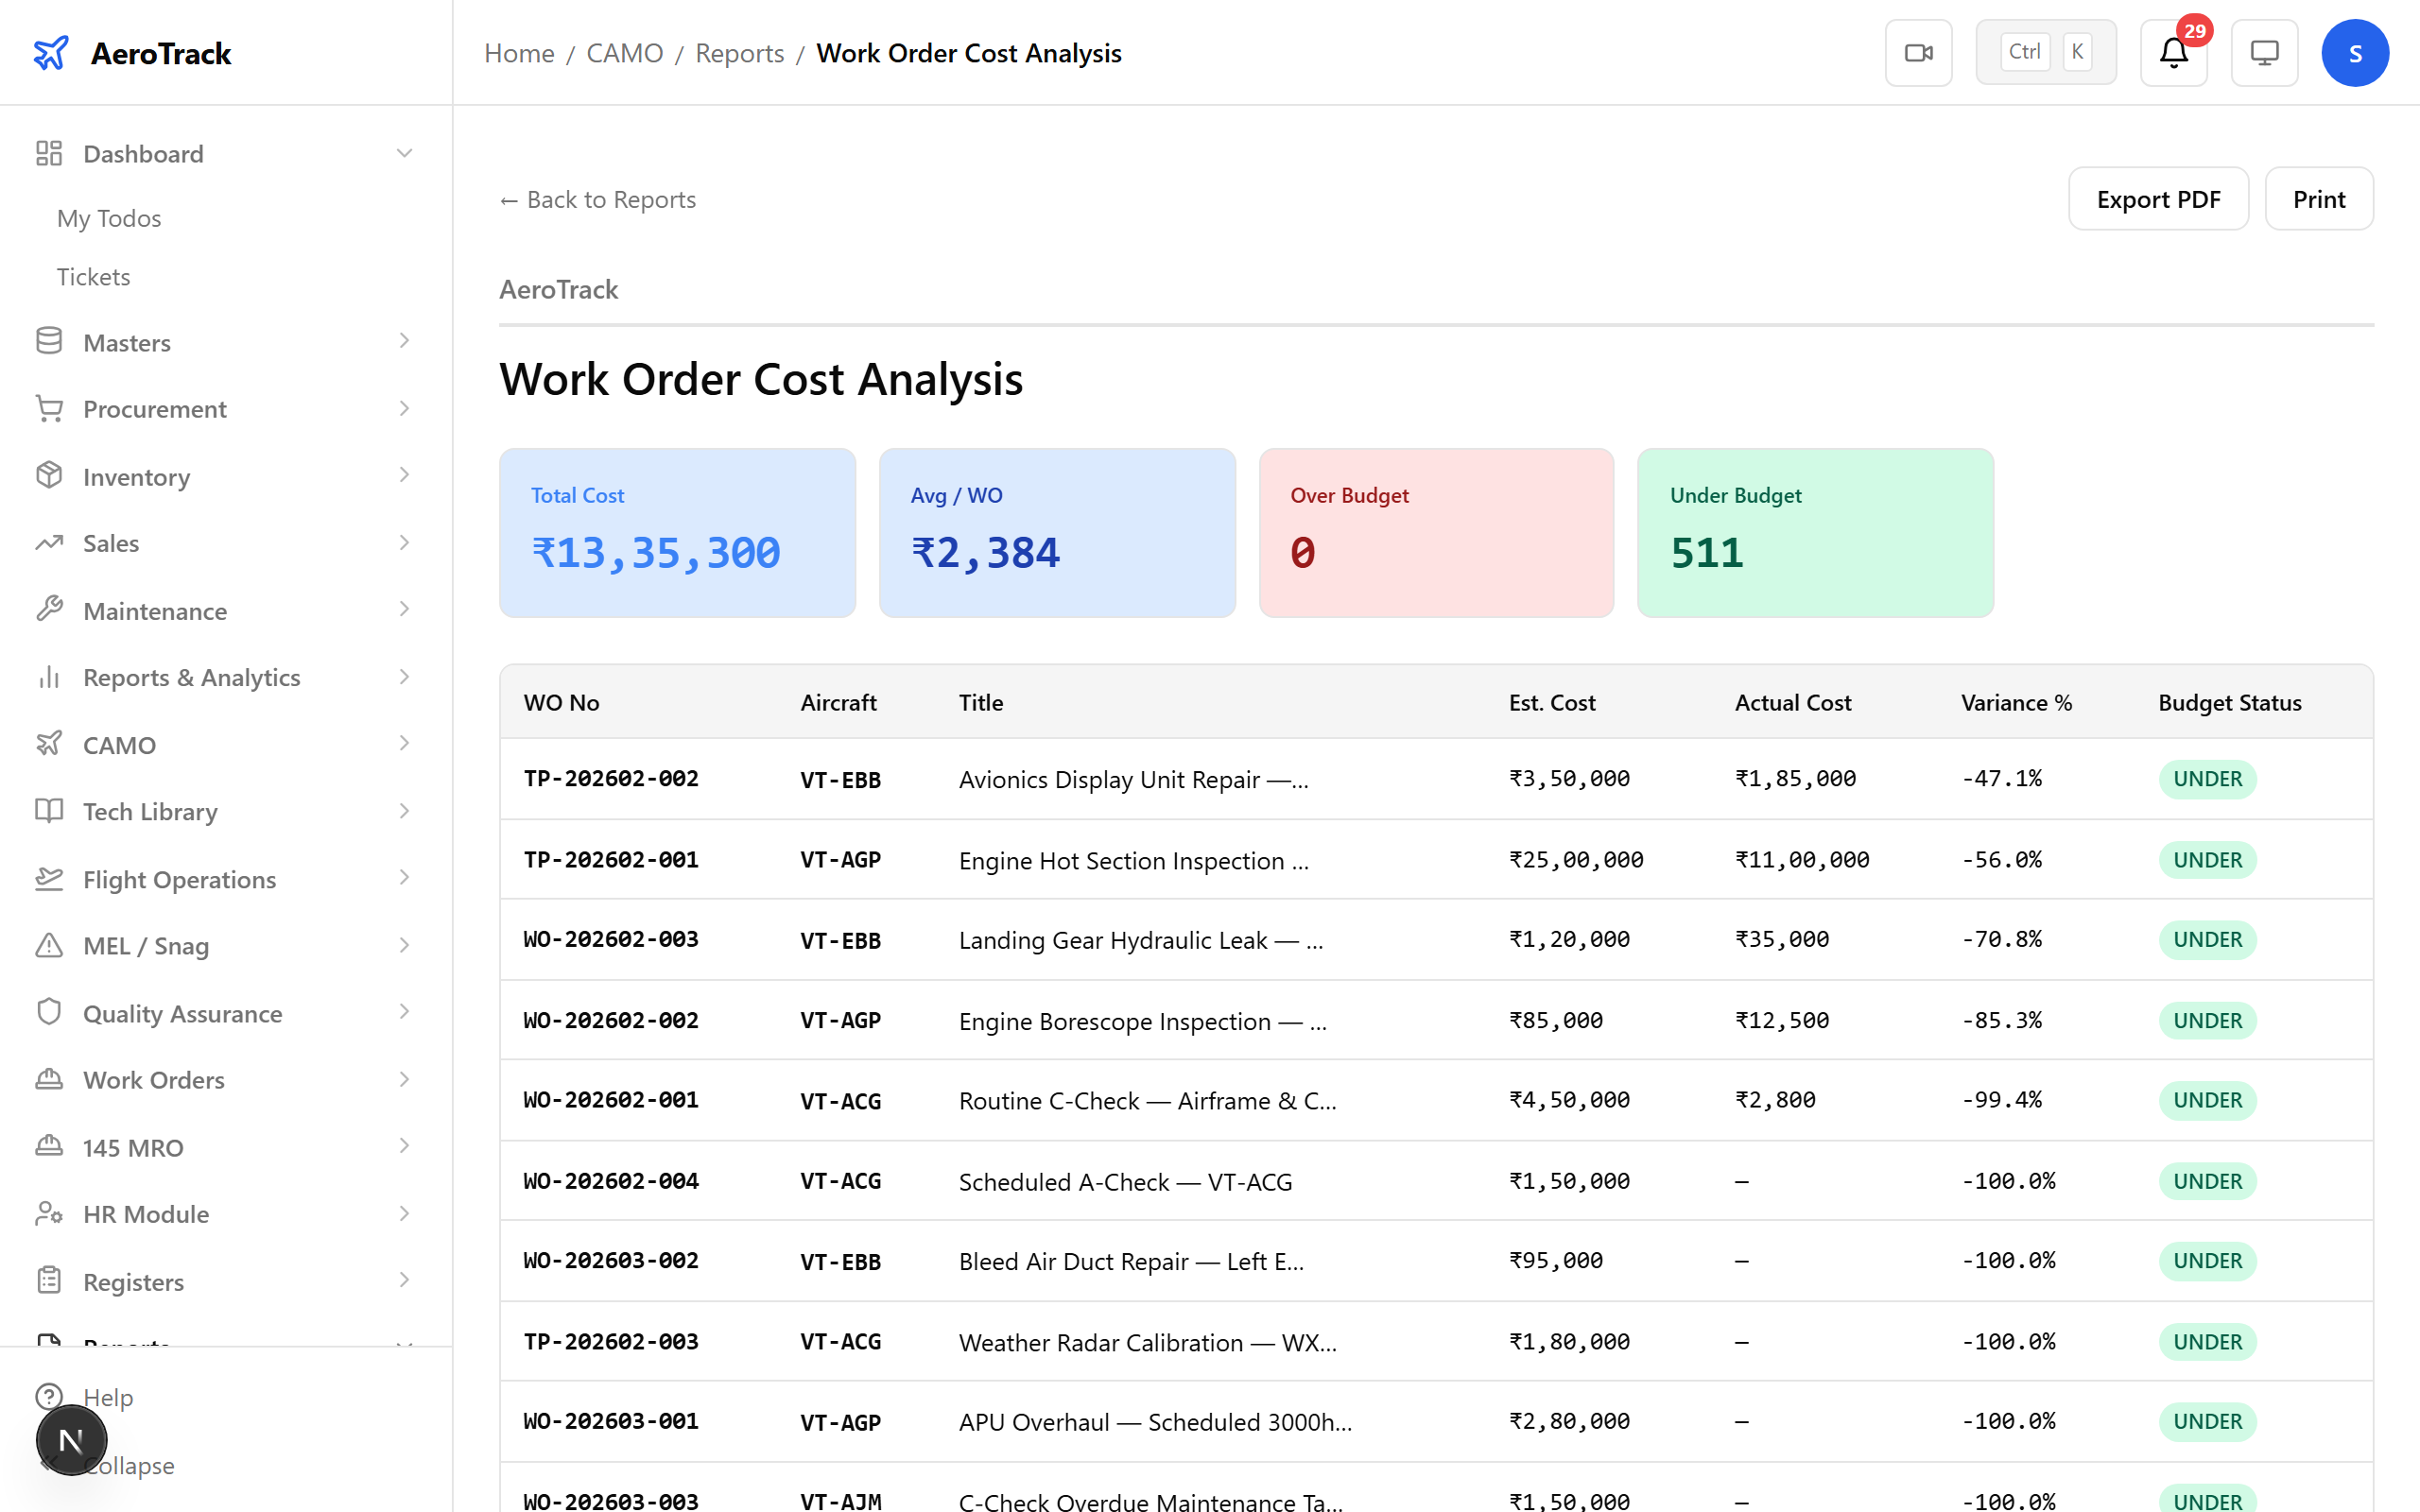This screenshot has height=1512, width=2420.
Task: Expand the HR Module section
Action: click(x=404, y=1213)
